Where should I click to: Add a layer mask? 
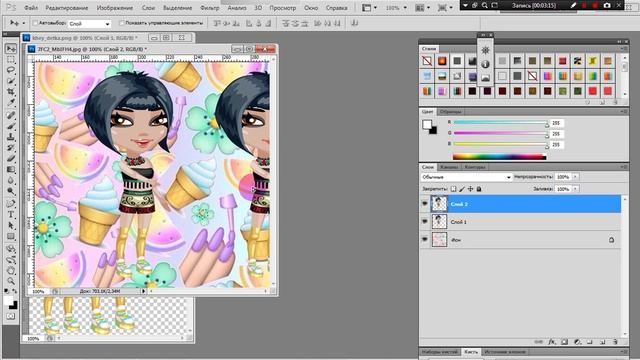tap(564, 342)
